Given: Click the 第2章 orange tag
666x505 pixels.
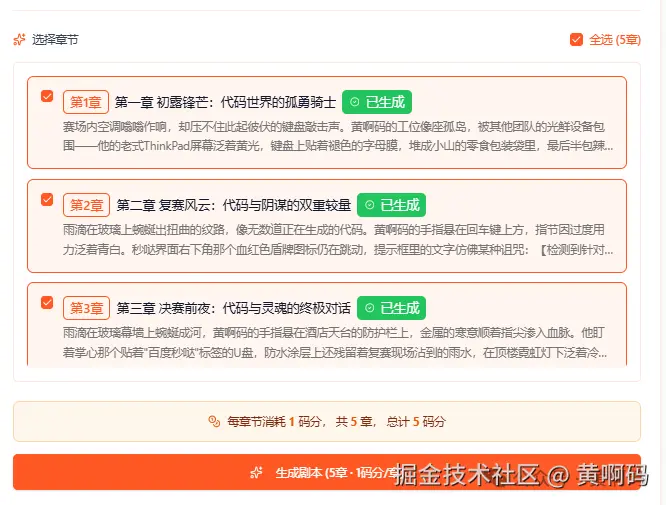Looking at the screenshot, I should point(86,205).
